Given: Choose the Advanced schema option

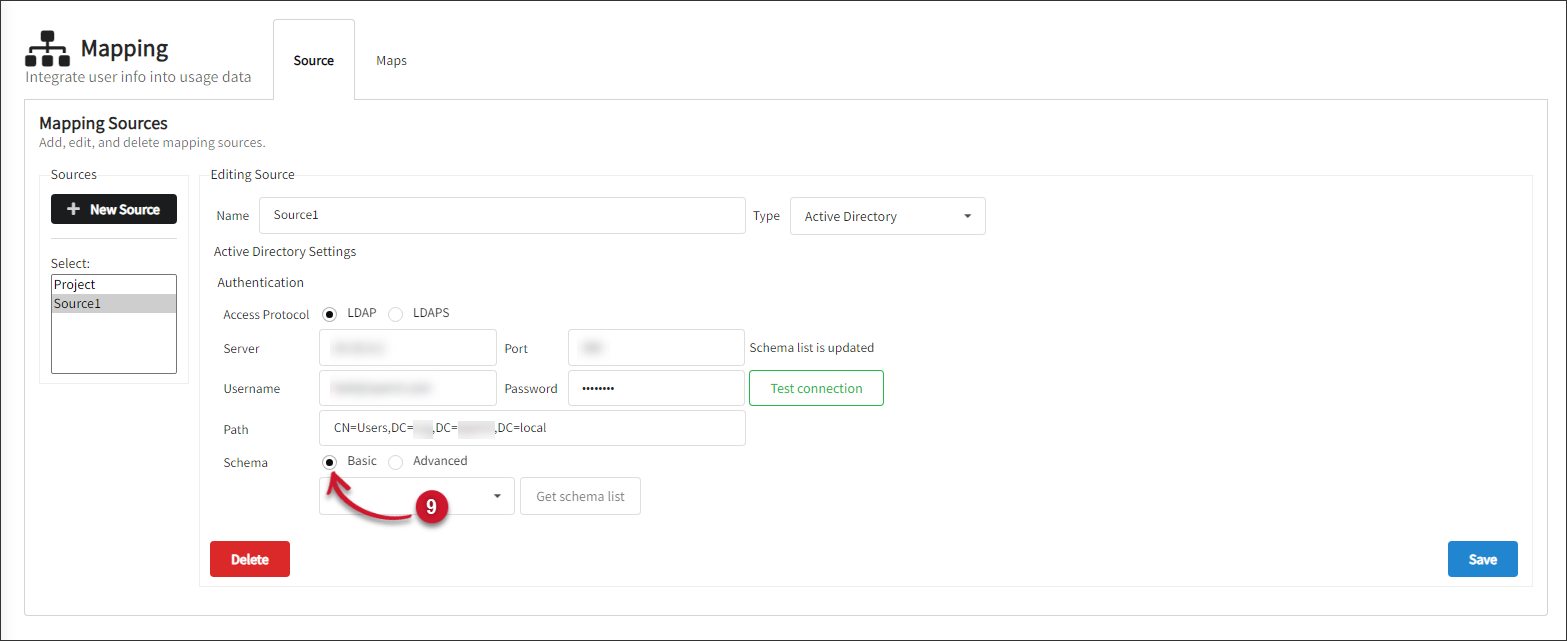Looking at the screenshot, I should pyautogui.click(x=395, y=461).
